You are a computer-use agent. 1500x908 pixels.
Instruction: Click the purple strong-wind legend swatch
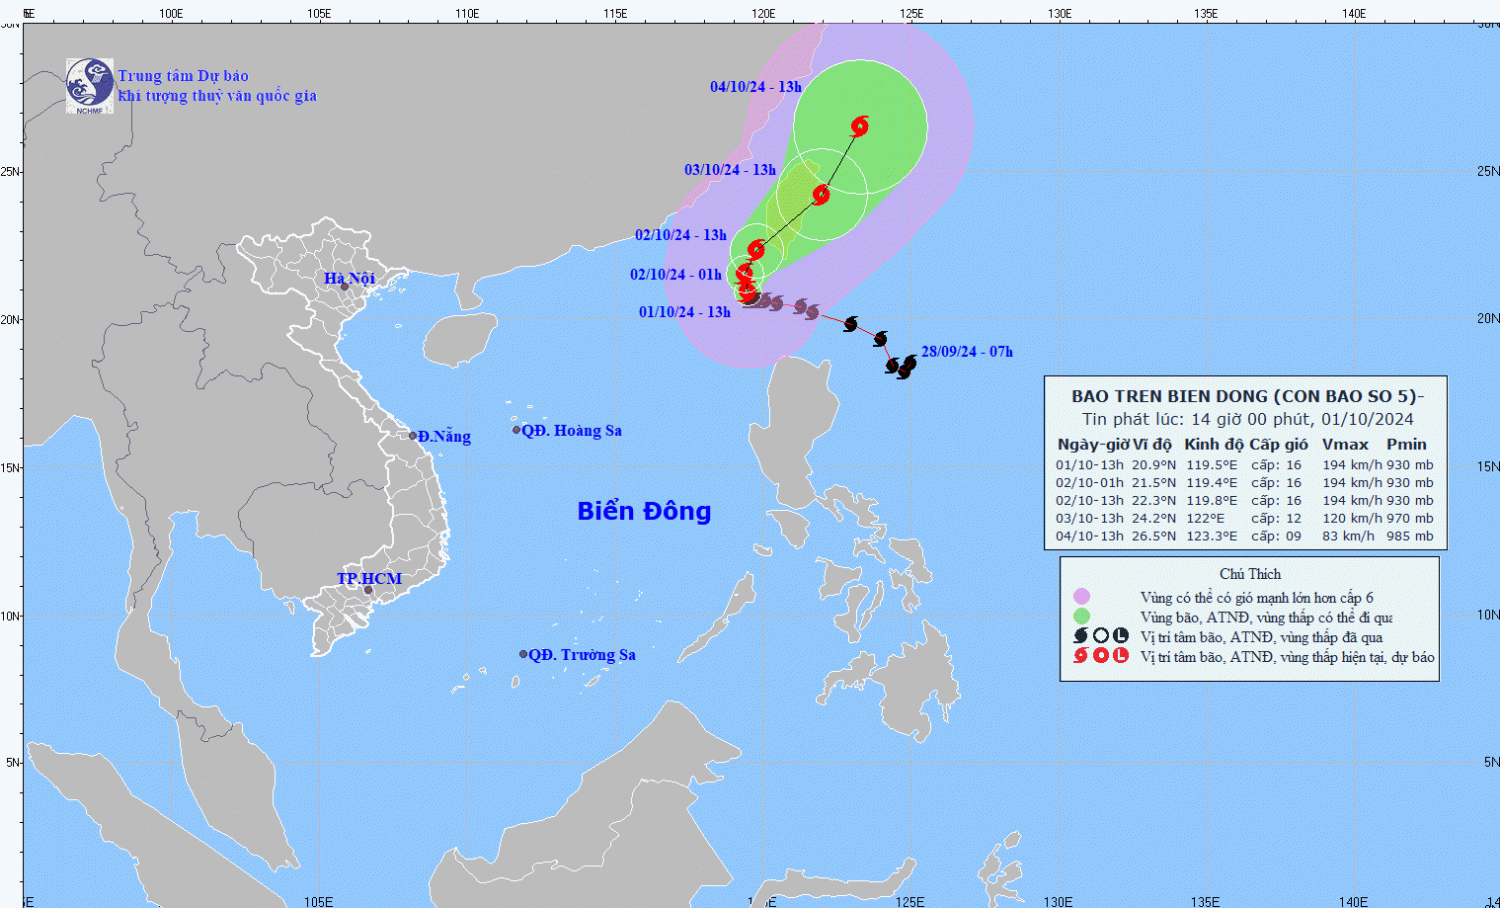1081,597
